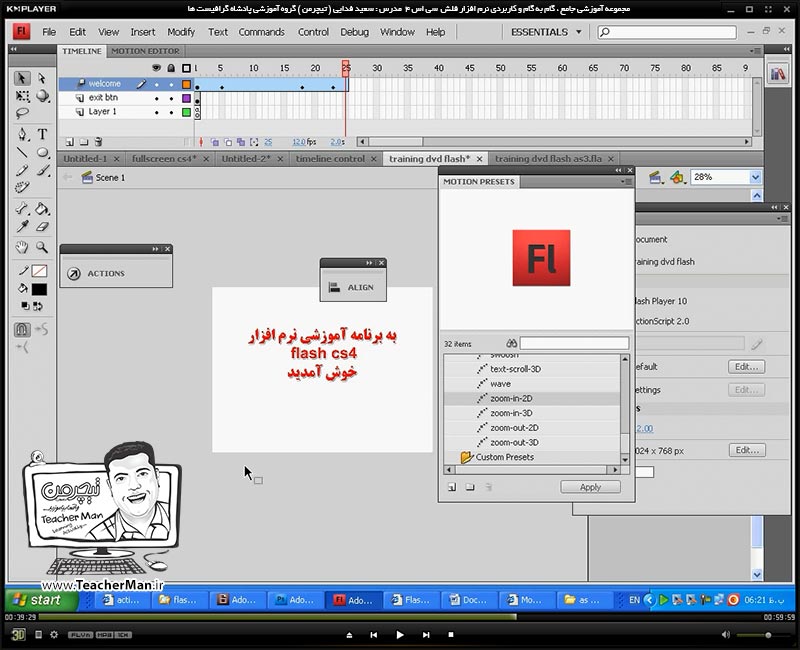Image resolution: width=800 pixels, height=650 pixels.
Task: Select the Brush tool
Action: click(43, 170)
